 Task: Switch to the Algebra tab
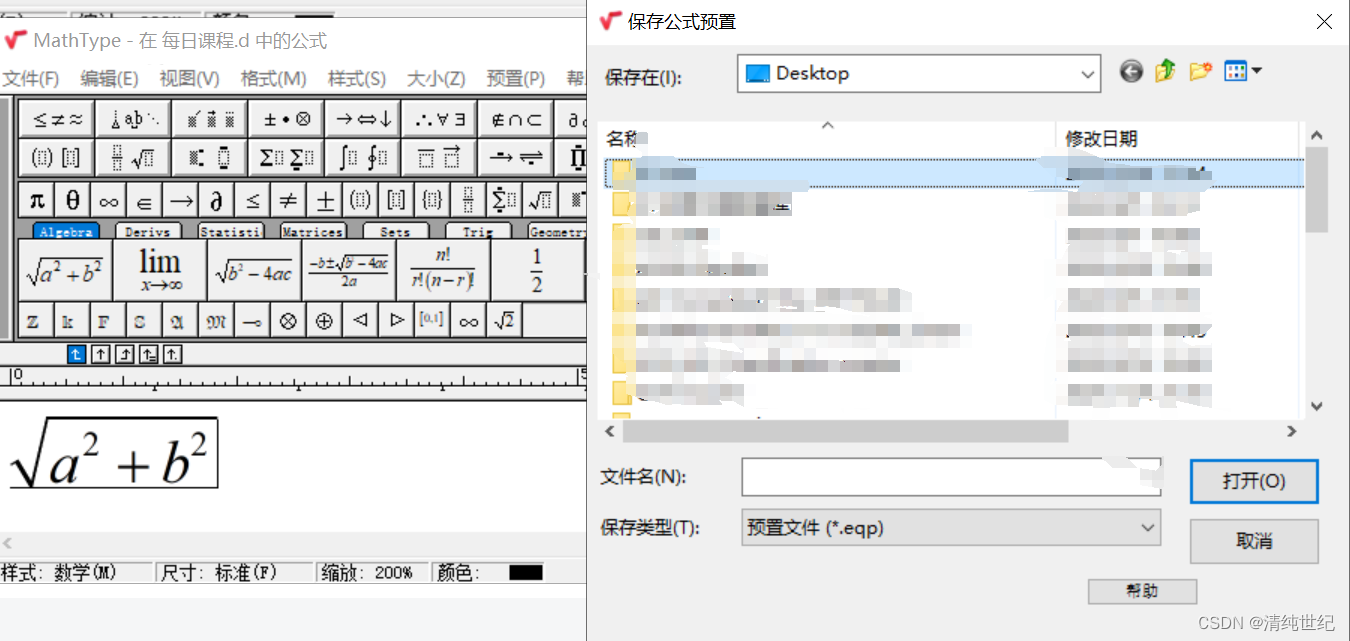tap(66, 231)
